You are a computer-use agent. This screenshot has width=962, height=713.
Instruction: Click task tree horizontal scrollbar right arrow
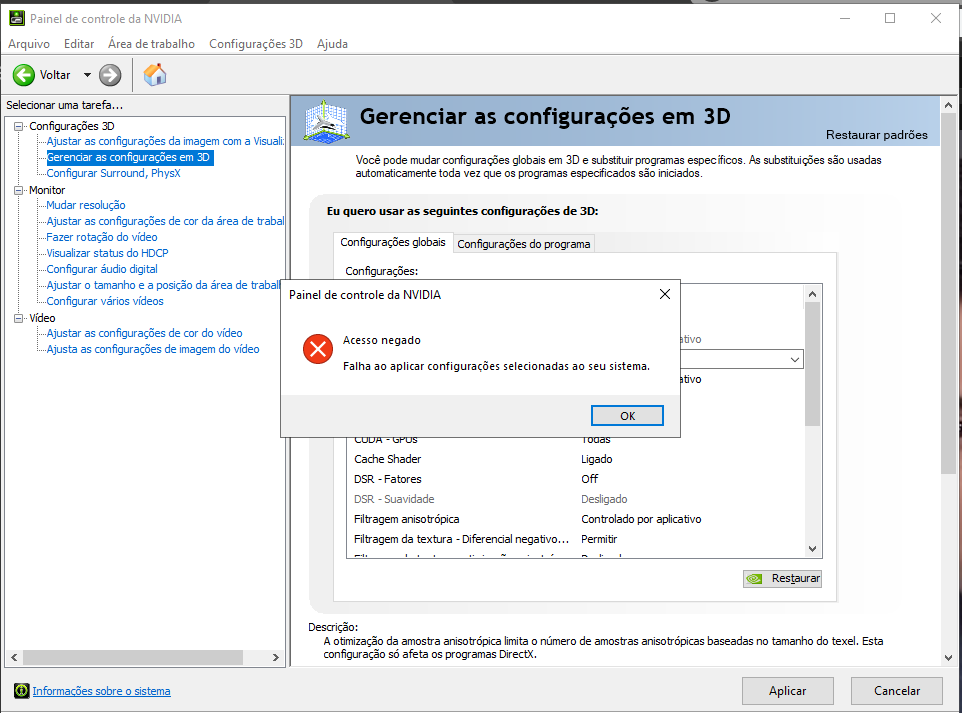(x=275, y=657)
